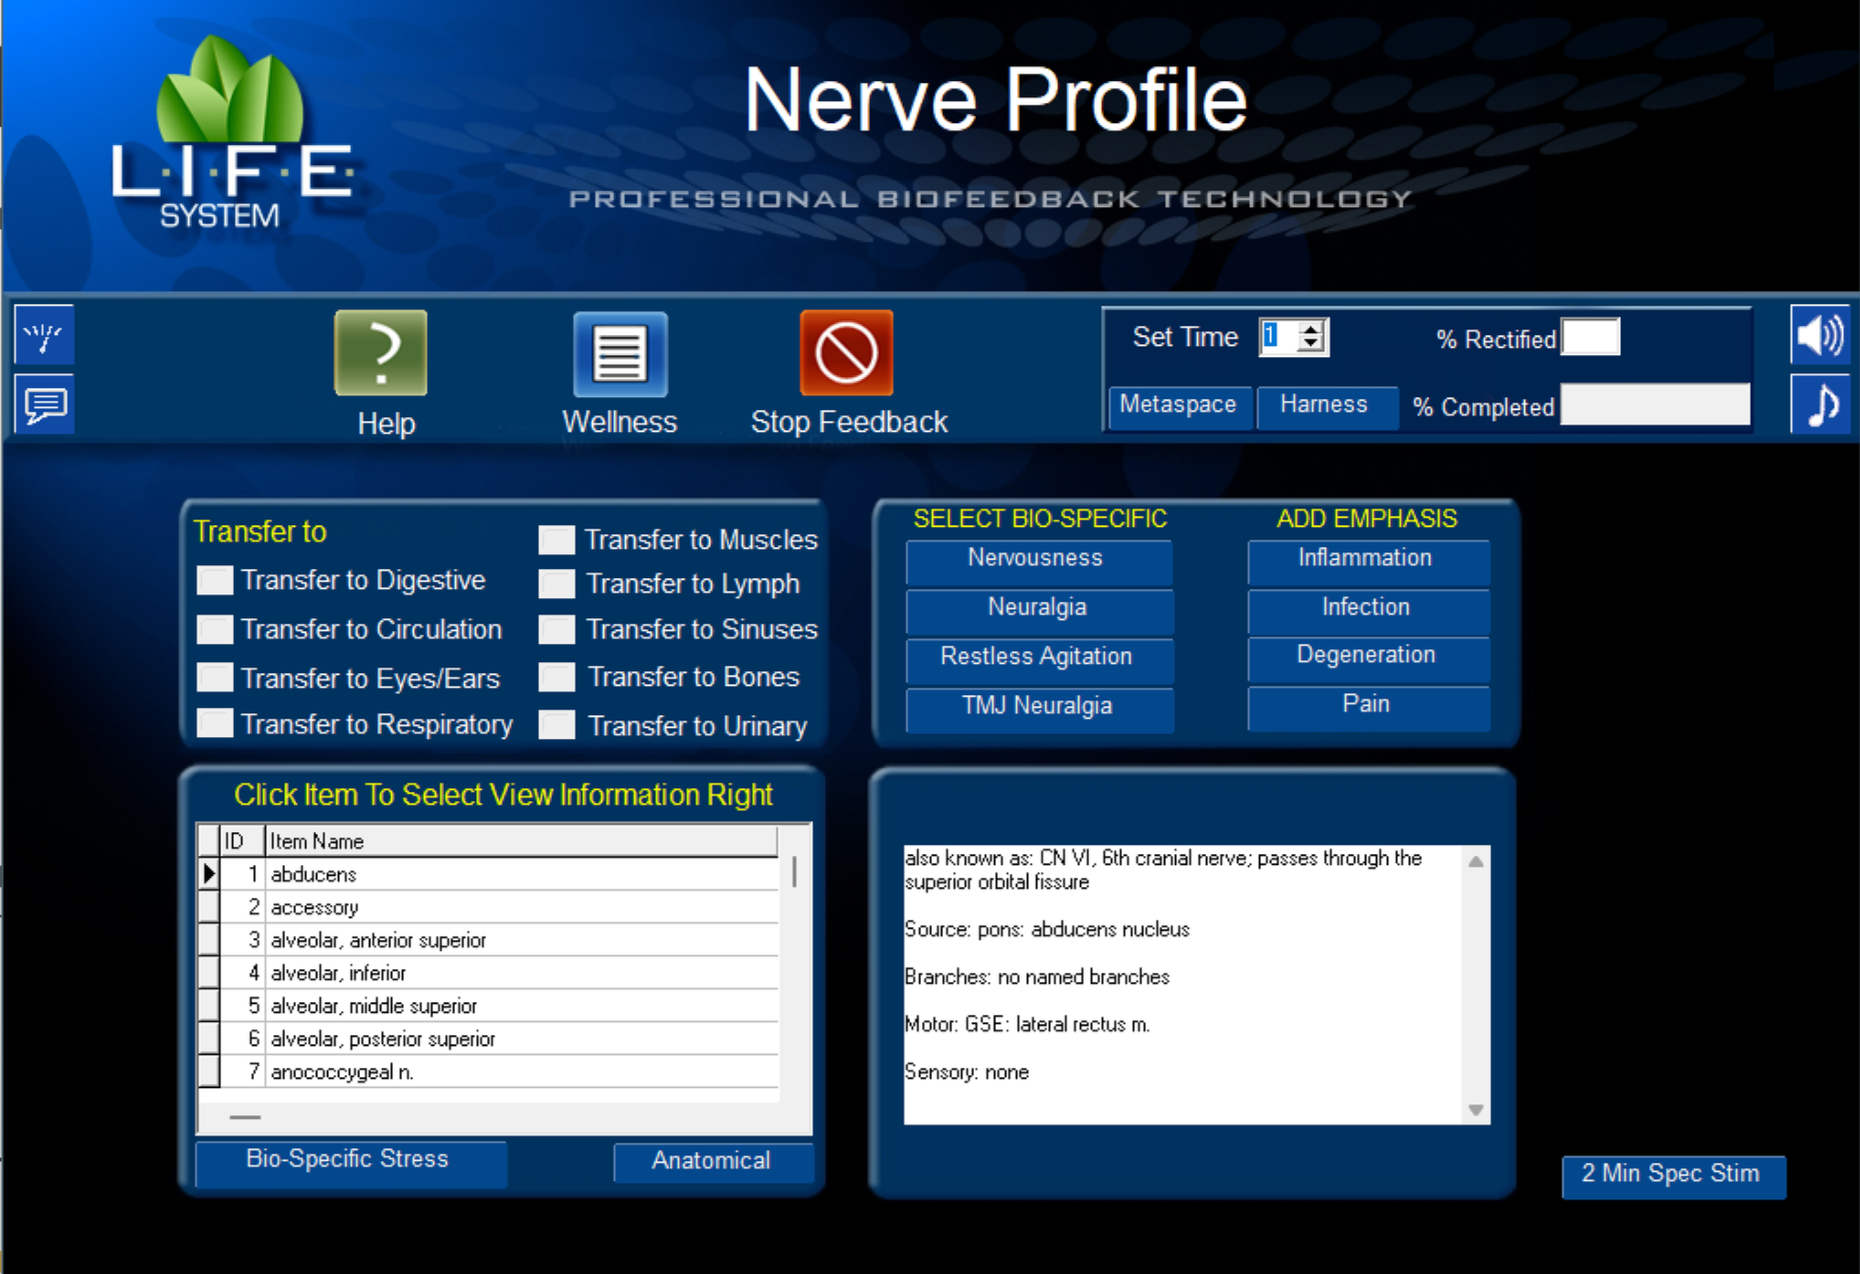1860x1274 pixels.
Task: Click the lightning bolt icon top left
Action: point(43,336)
